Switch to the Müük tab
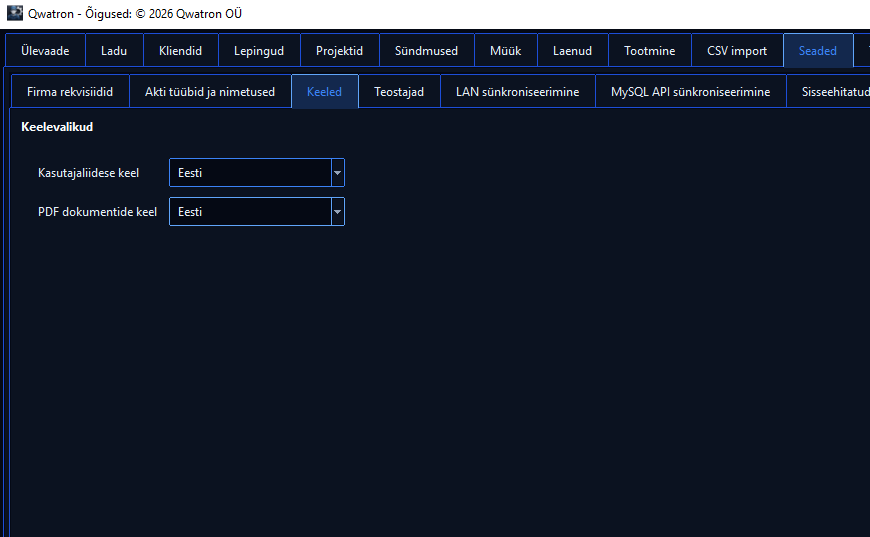Image resolution: width=870 pixels, height=537 pixels. [506, 50]
